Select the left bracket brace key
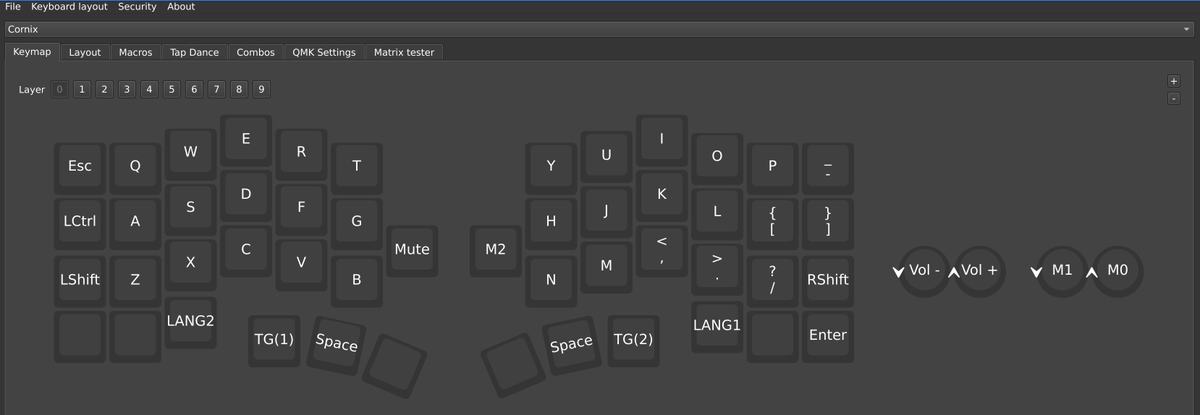This screenshot has width=1200, height=415. [x=772, y=222]
